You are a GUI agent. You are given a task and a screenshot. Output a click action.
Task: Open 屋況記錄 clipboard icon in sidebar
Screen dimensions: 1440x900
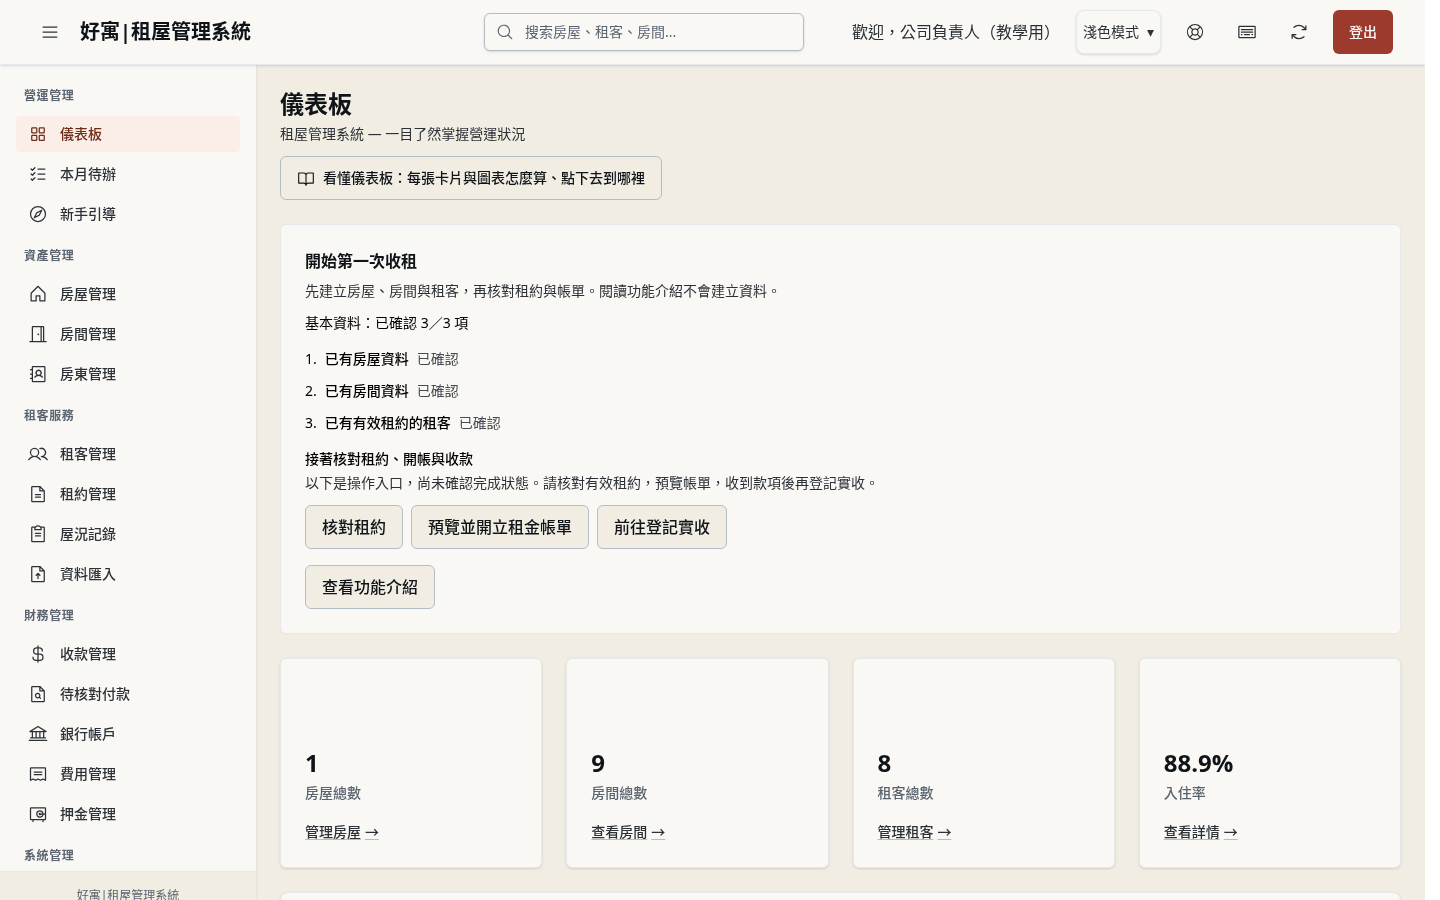[38, 534]
